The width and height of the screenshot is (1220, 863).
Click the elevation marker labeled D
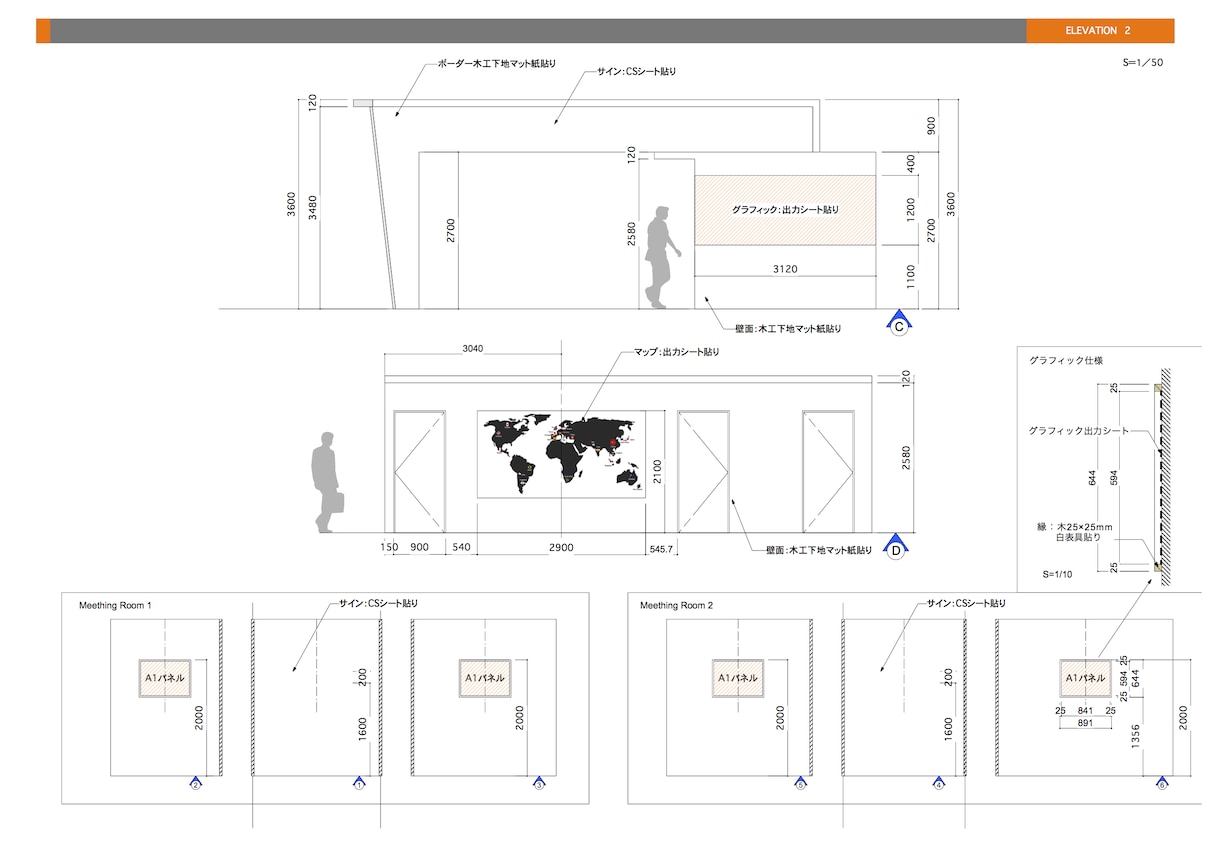pos(896,546)
